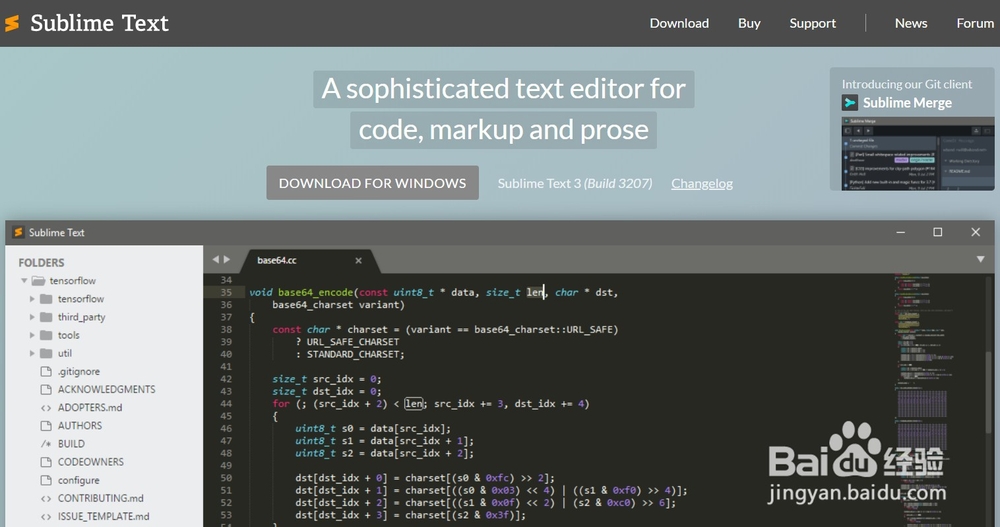Click the ADOPTERS.md markup file icon
Image resolution: width=1000 pixels, height=527 pixels.
coord(46,408)
